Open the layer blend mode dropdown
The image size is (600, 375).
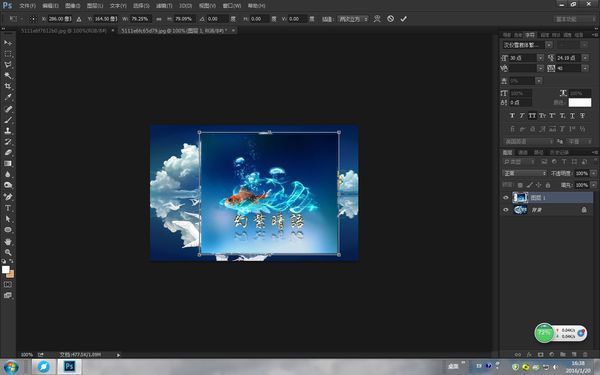pos(524,173)
